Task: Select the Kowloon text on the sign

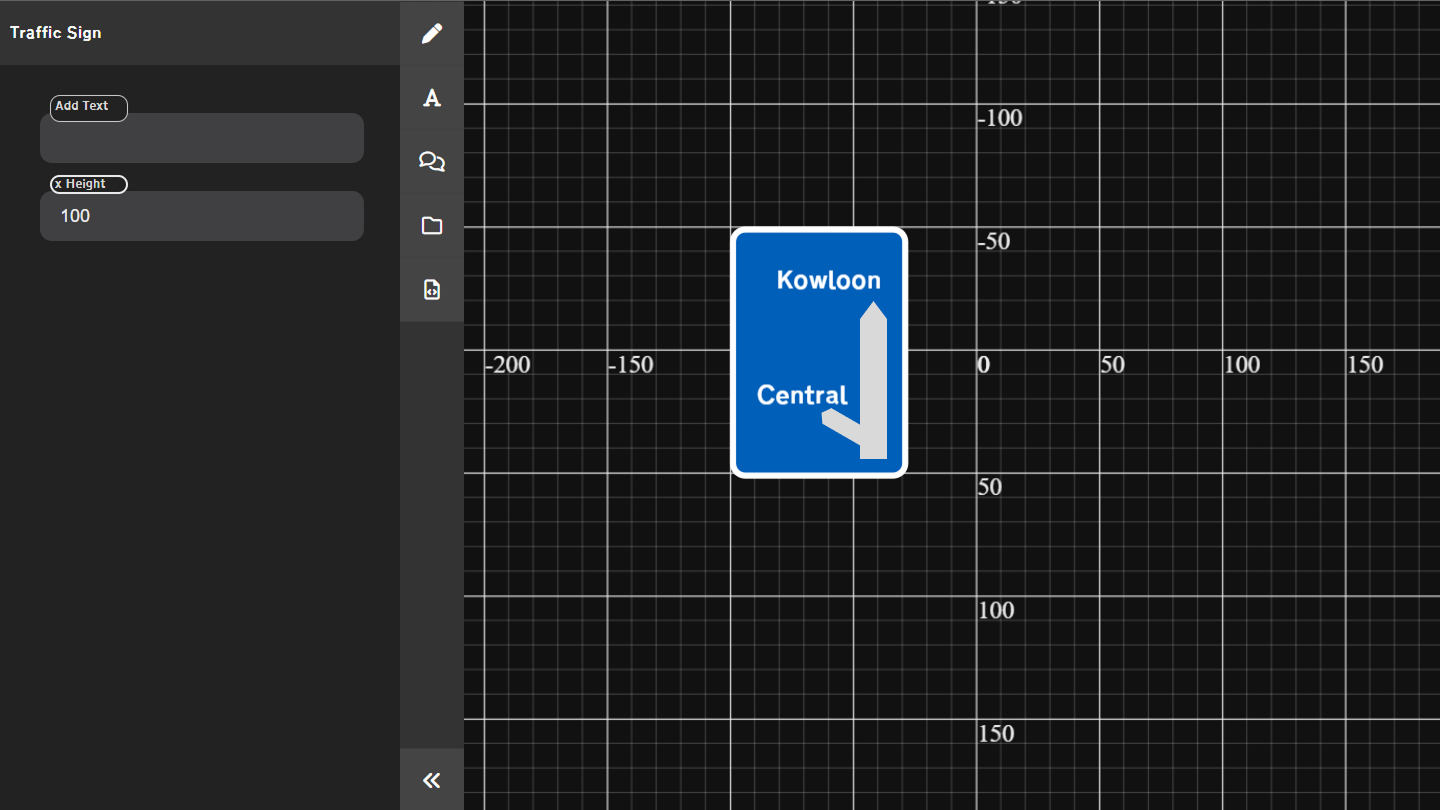Action: coord(828,280)
